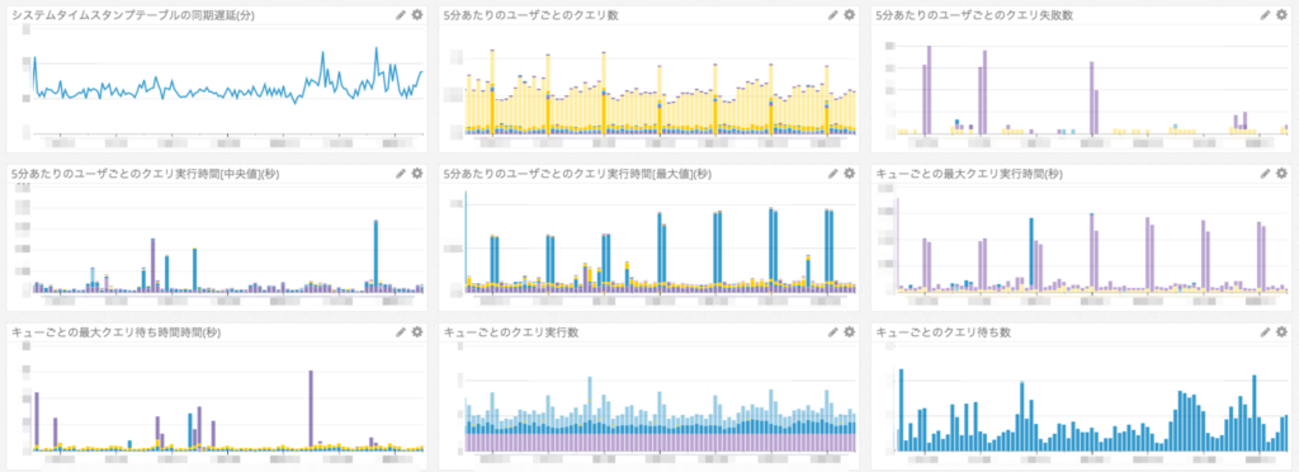The image size is (1299, 472).
Task: Edit the クエリ実行時間[最大値](秒) panel with pencil
Action: pos(833,173)
